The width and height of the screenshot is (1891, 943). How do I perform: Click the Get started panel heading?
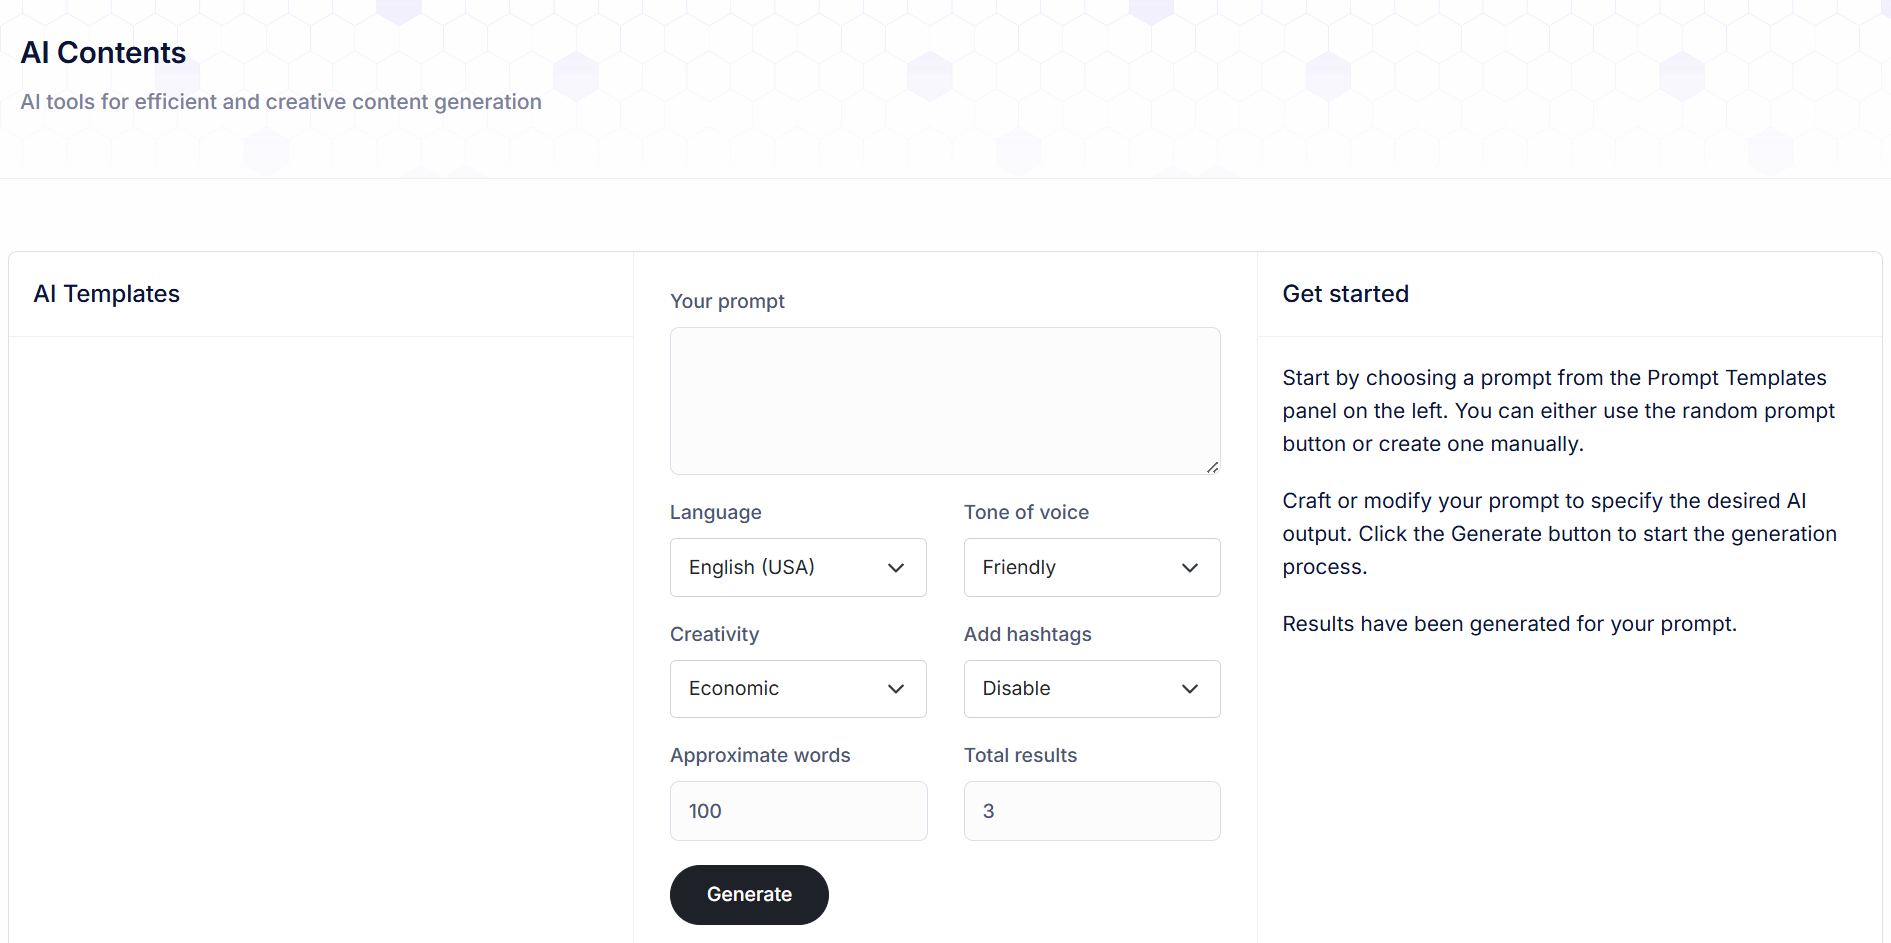1345,294
